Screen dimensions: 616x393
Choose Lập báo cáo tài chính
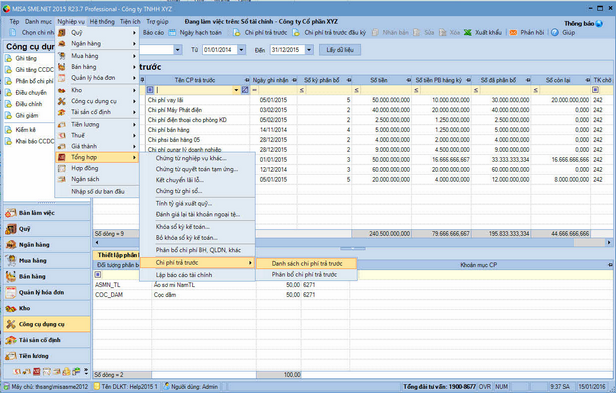(x=197, y=275)
